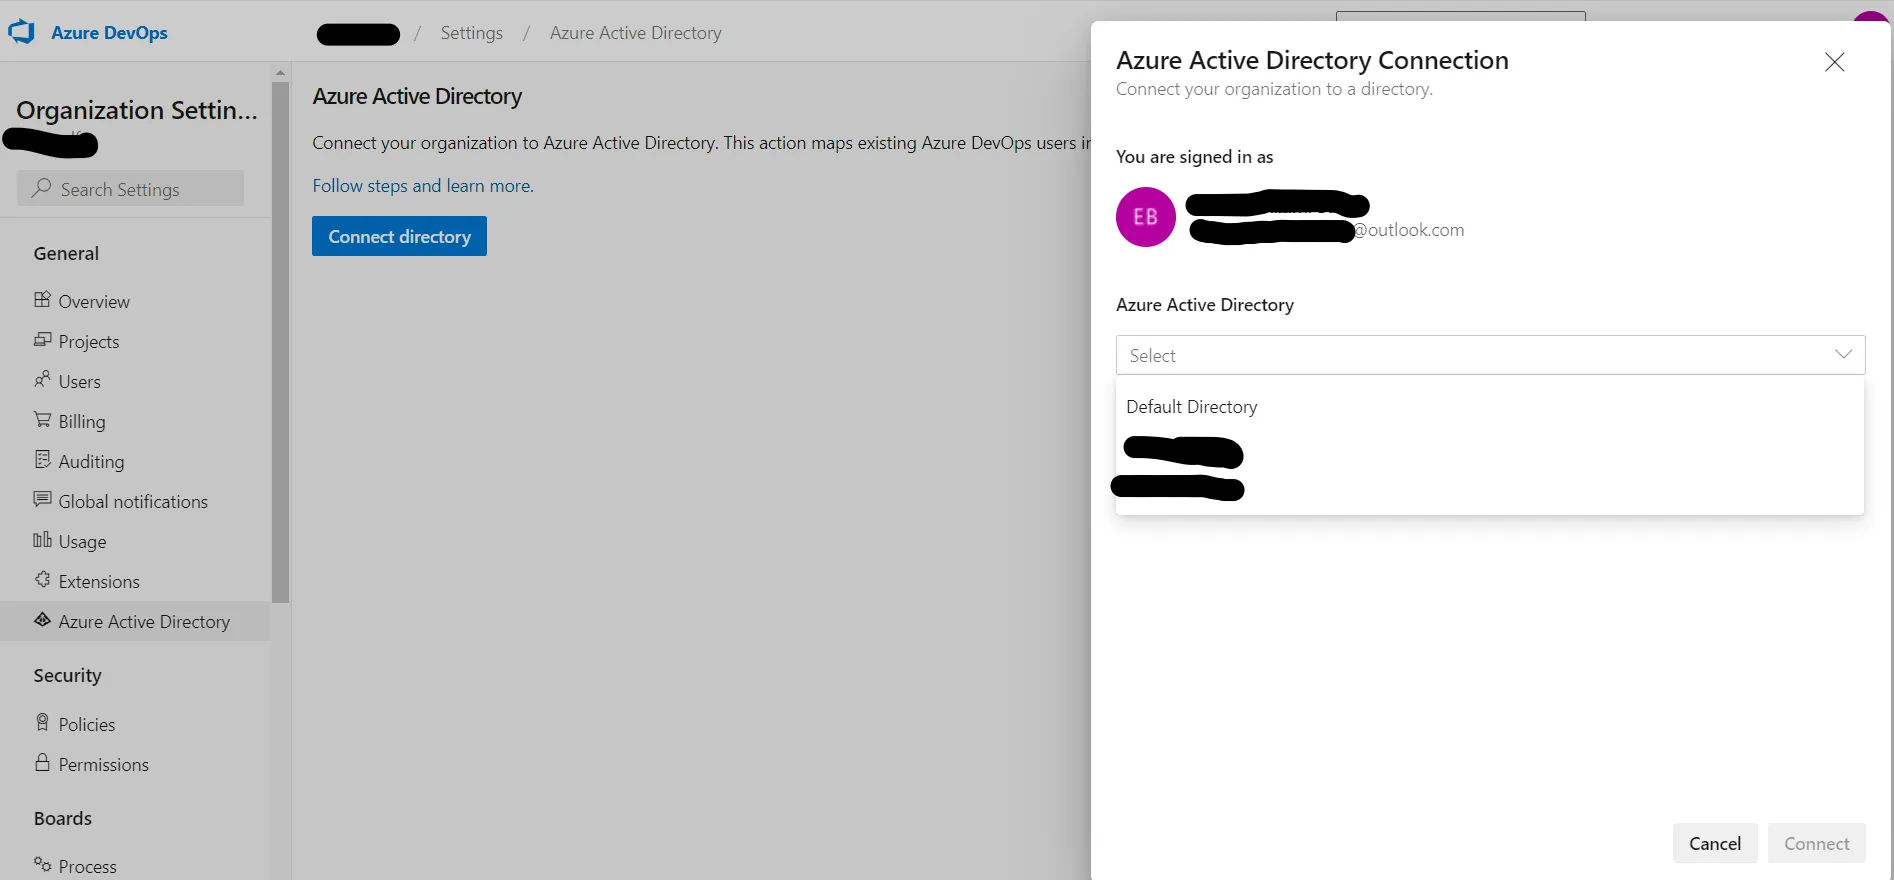The width and height of the screenshot is (1894, 880).
Task: Click the Policies badge icon
Action: [42, 723]
